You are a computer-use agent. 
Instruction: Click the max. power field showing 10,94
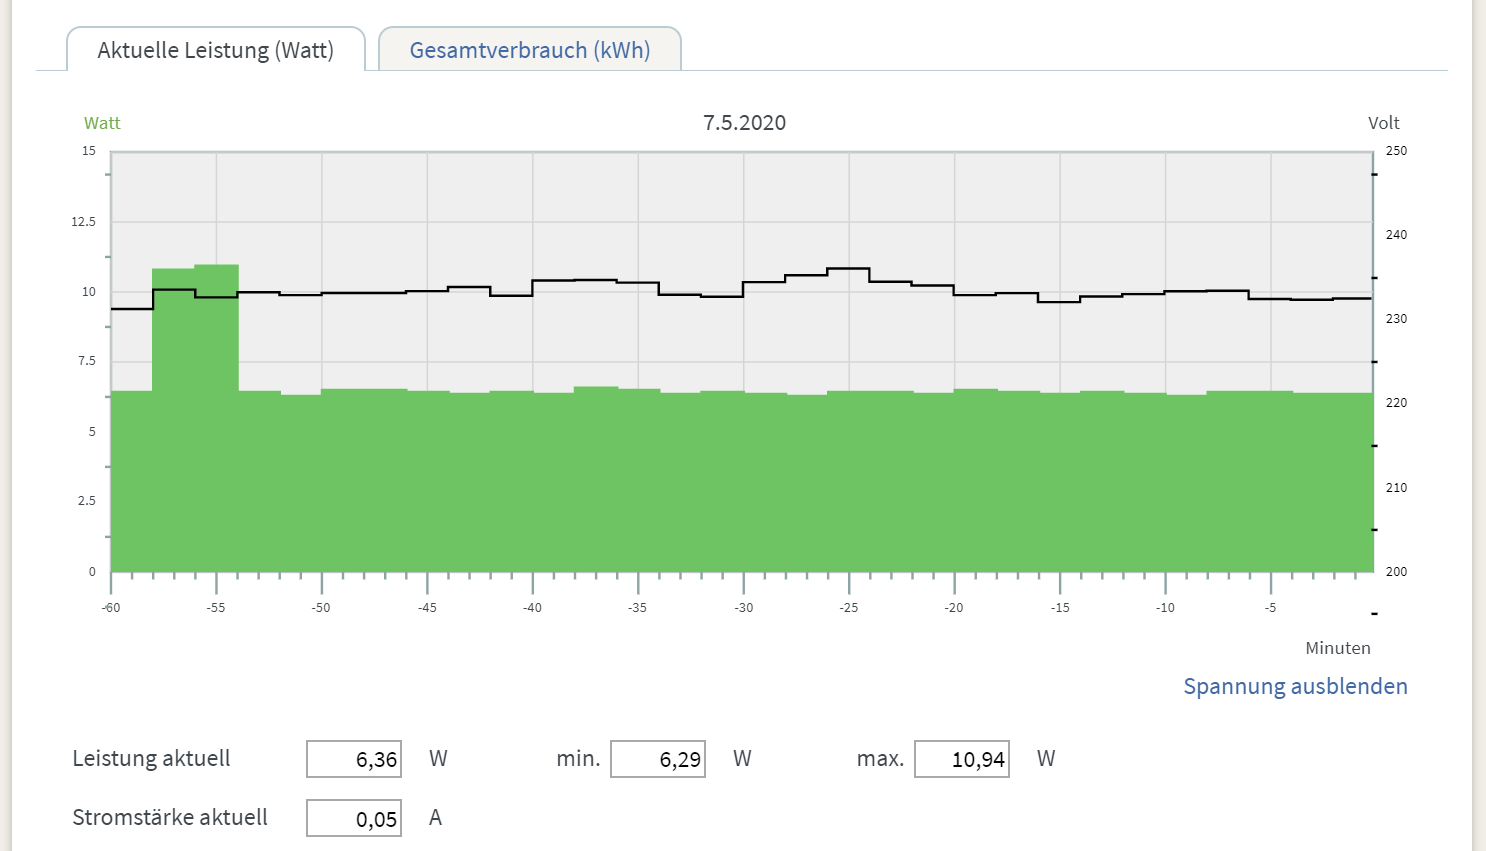(x=962, y=759)
